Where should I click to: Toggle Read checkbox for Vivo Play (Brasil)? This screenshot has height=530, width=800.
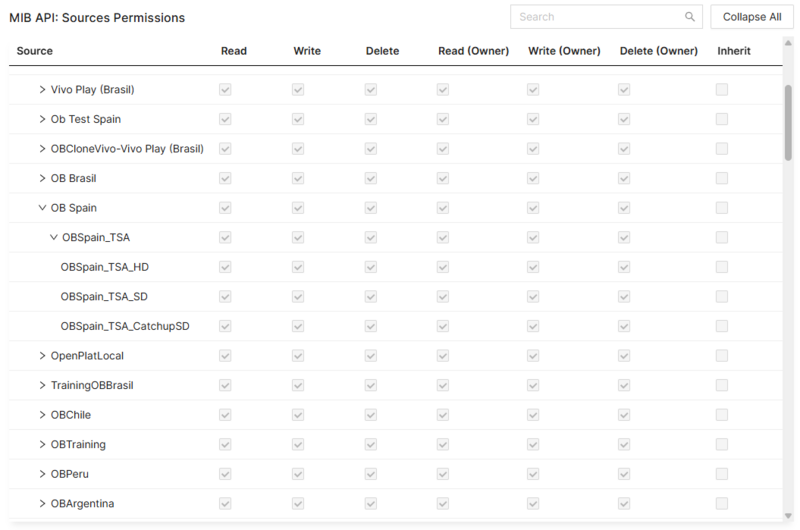226,90
